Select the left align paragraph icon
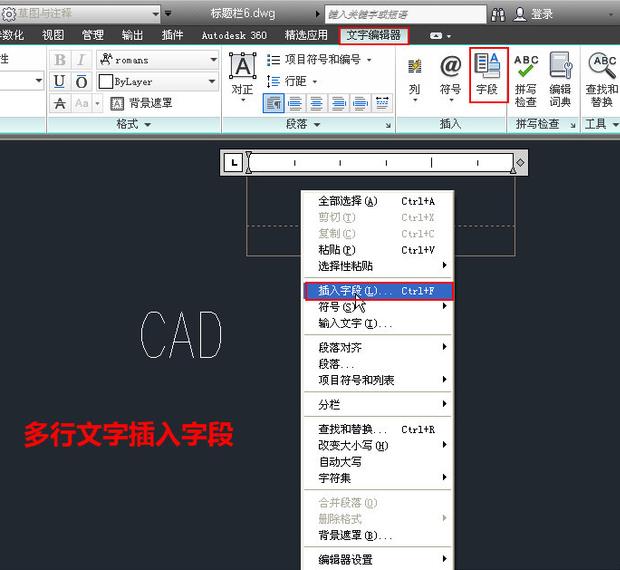Viewport: 620px width, 570px height. pyautogui.click(x=295, y=104)
